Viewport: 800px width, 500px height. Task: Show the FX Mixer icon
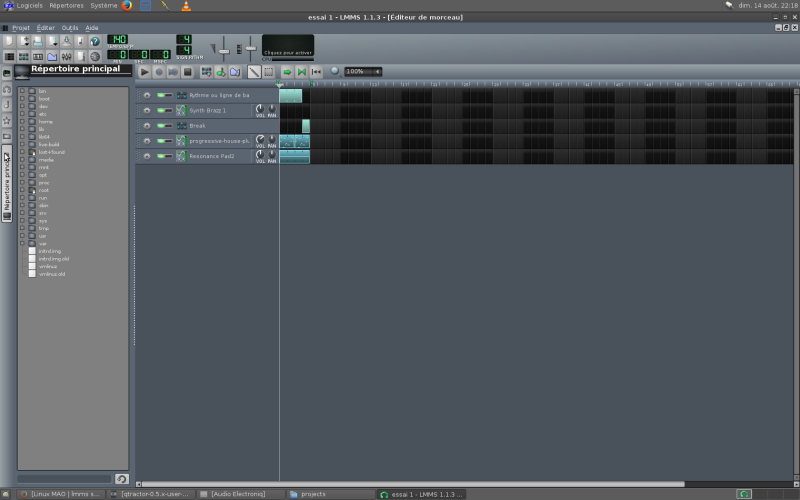click(66, 56)
